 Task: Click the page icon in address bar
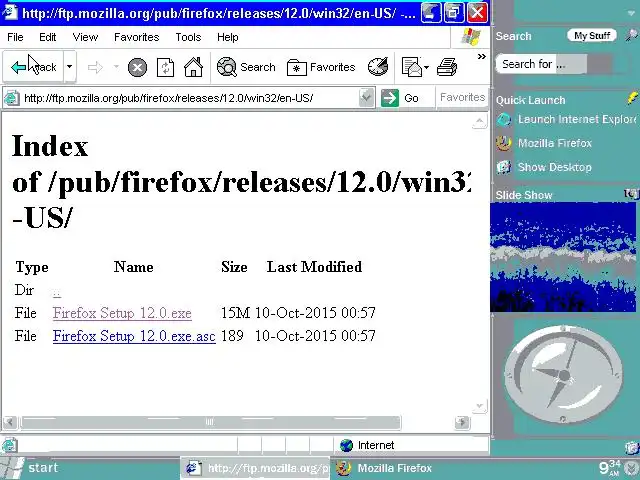click(x=11, y=98)
